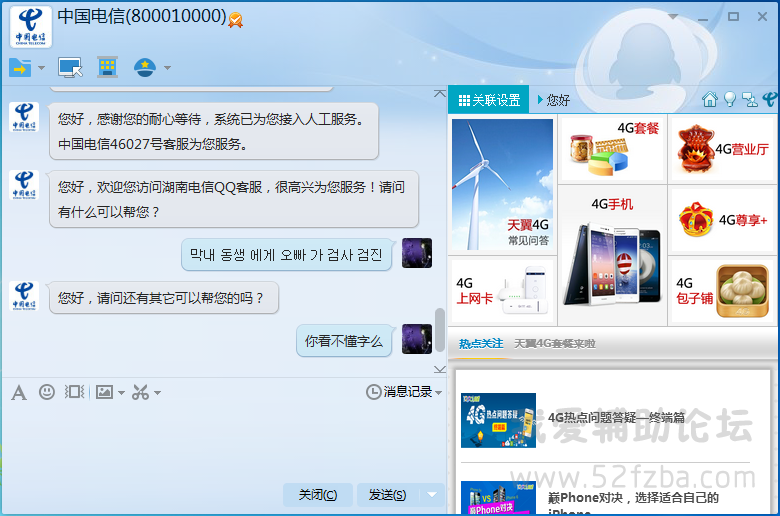Image resolution: width=780 pixels, height=516 pixels.
Task: Open the font formatting A icon
Action: (x=19, y=393)
